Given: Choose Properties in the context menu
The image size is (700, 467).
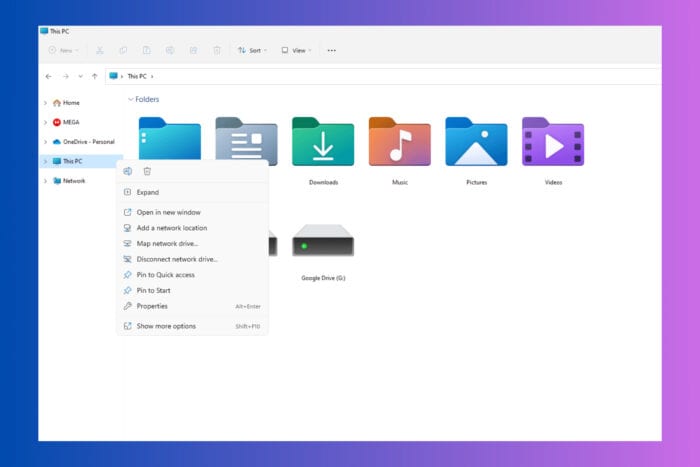Looking at the screenshot, I should pos(192,306).
